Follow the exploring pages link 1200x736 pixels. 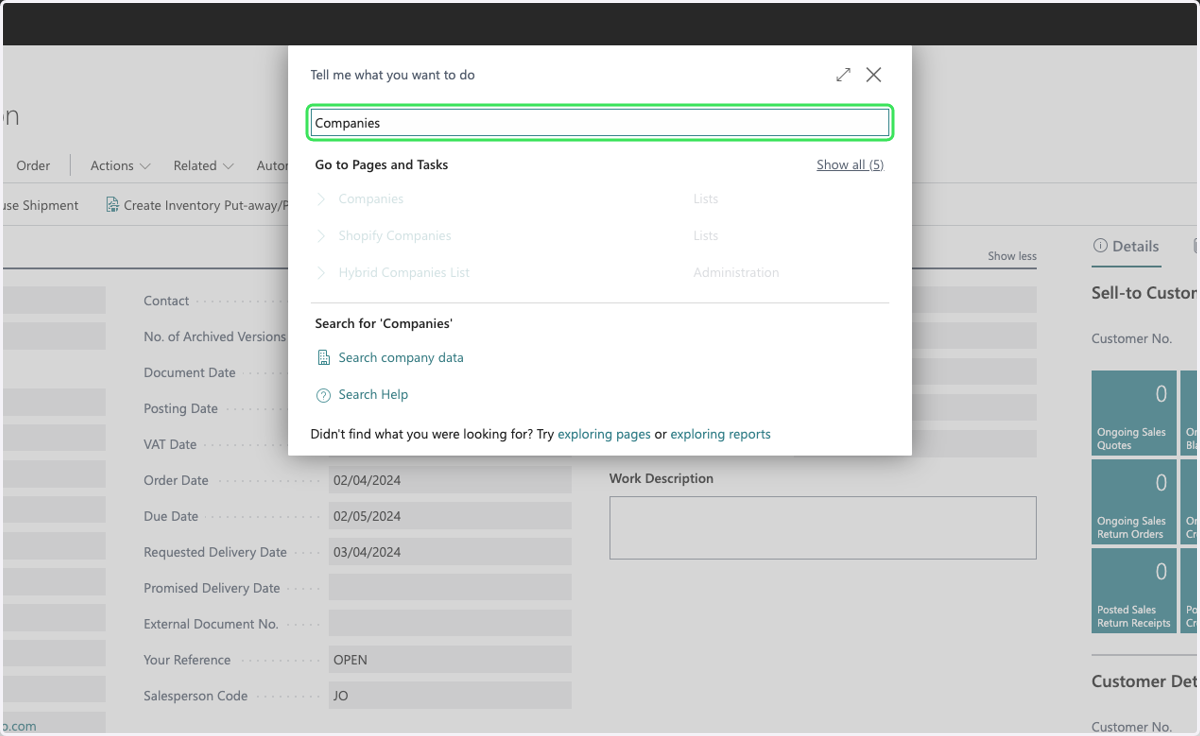coord(604,434)
